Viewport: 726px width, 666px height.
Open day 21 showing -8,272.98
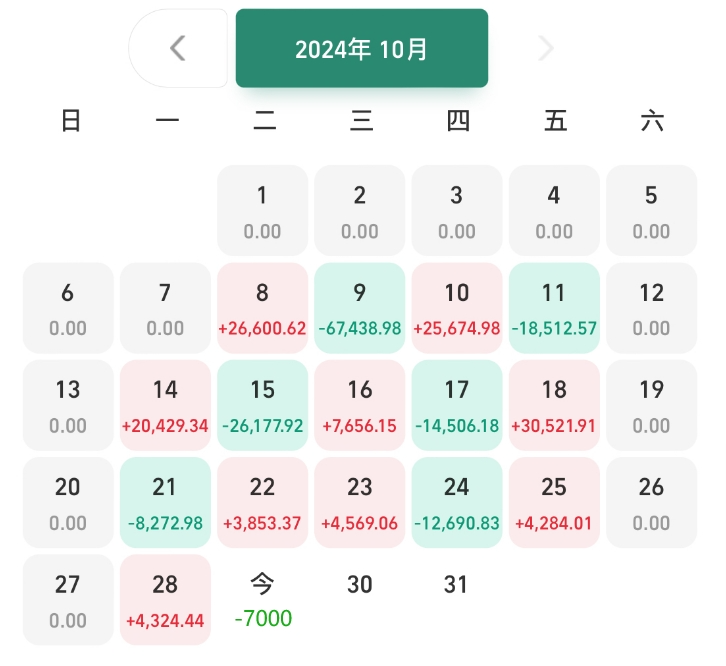pos(165,503)
